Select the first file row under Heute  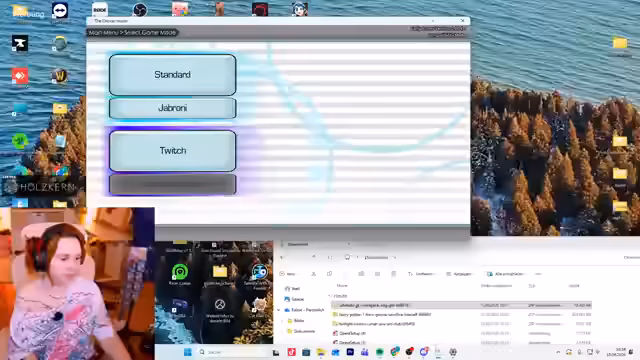tap(461, 305)
